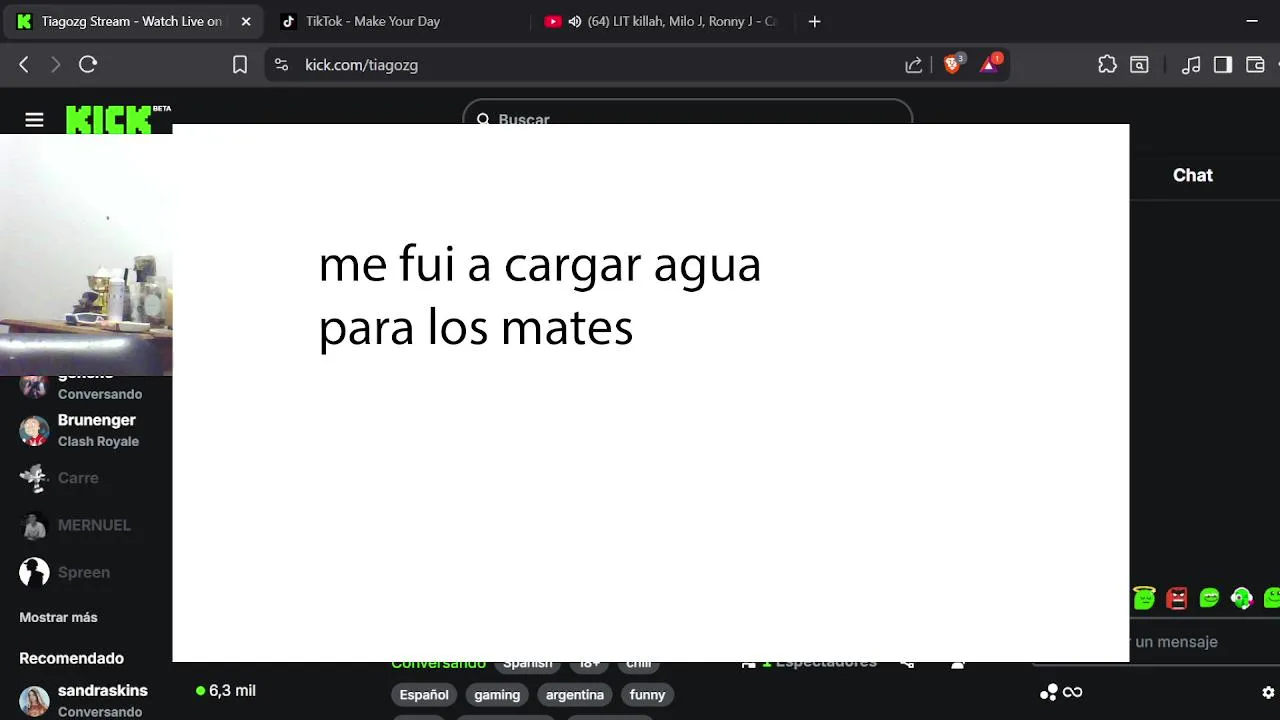Open browser extensions puzzle icon
This screenshot has width=1280, height=720.
[x=1107, y=64]
